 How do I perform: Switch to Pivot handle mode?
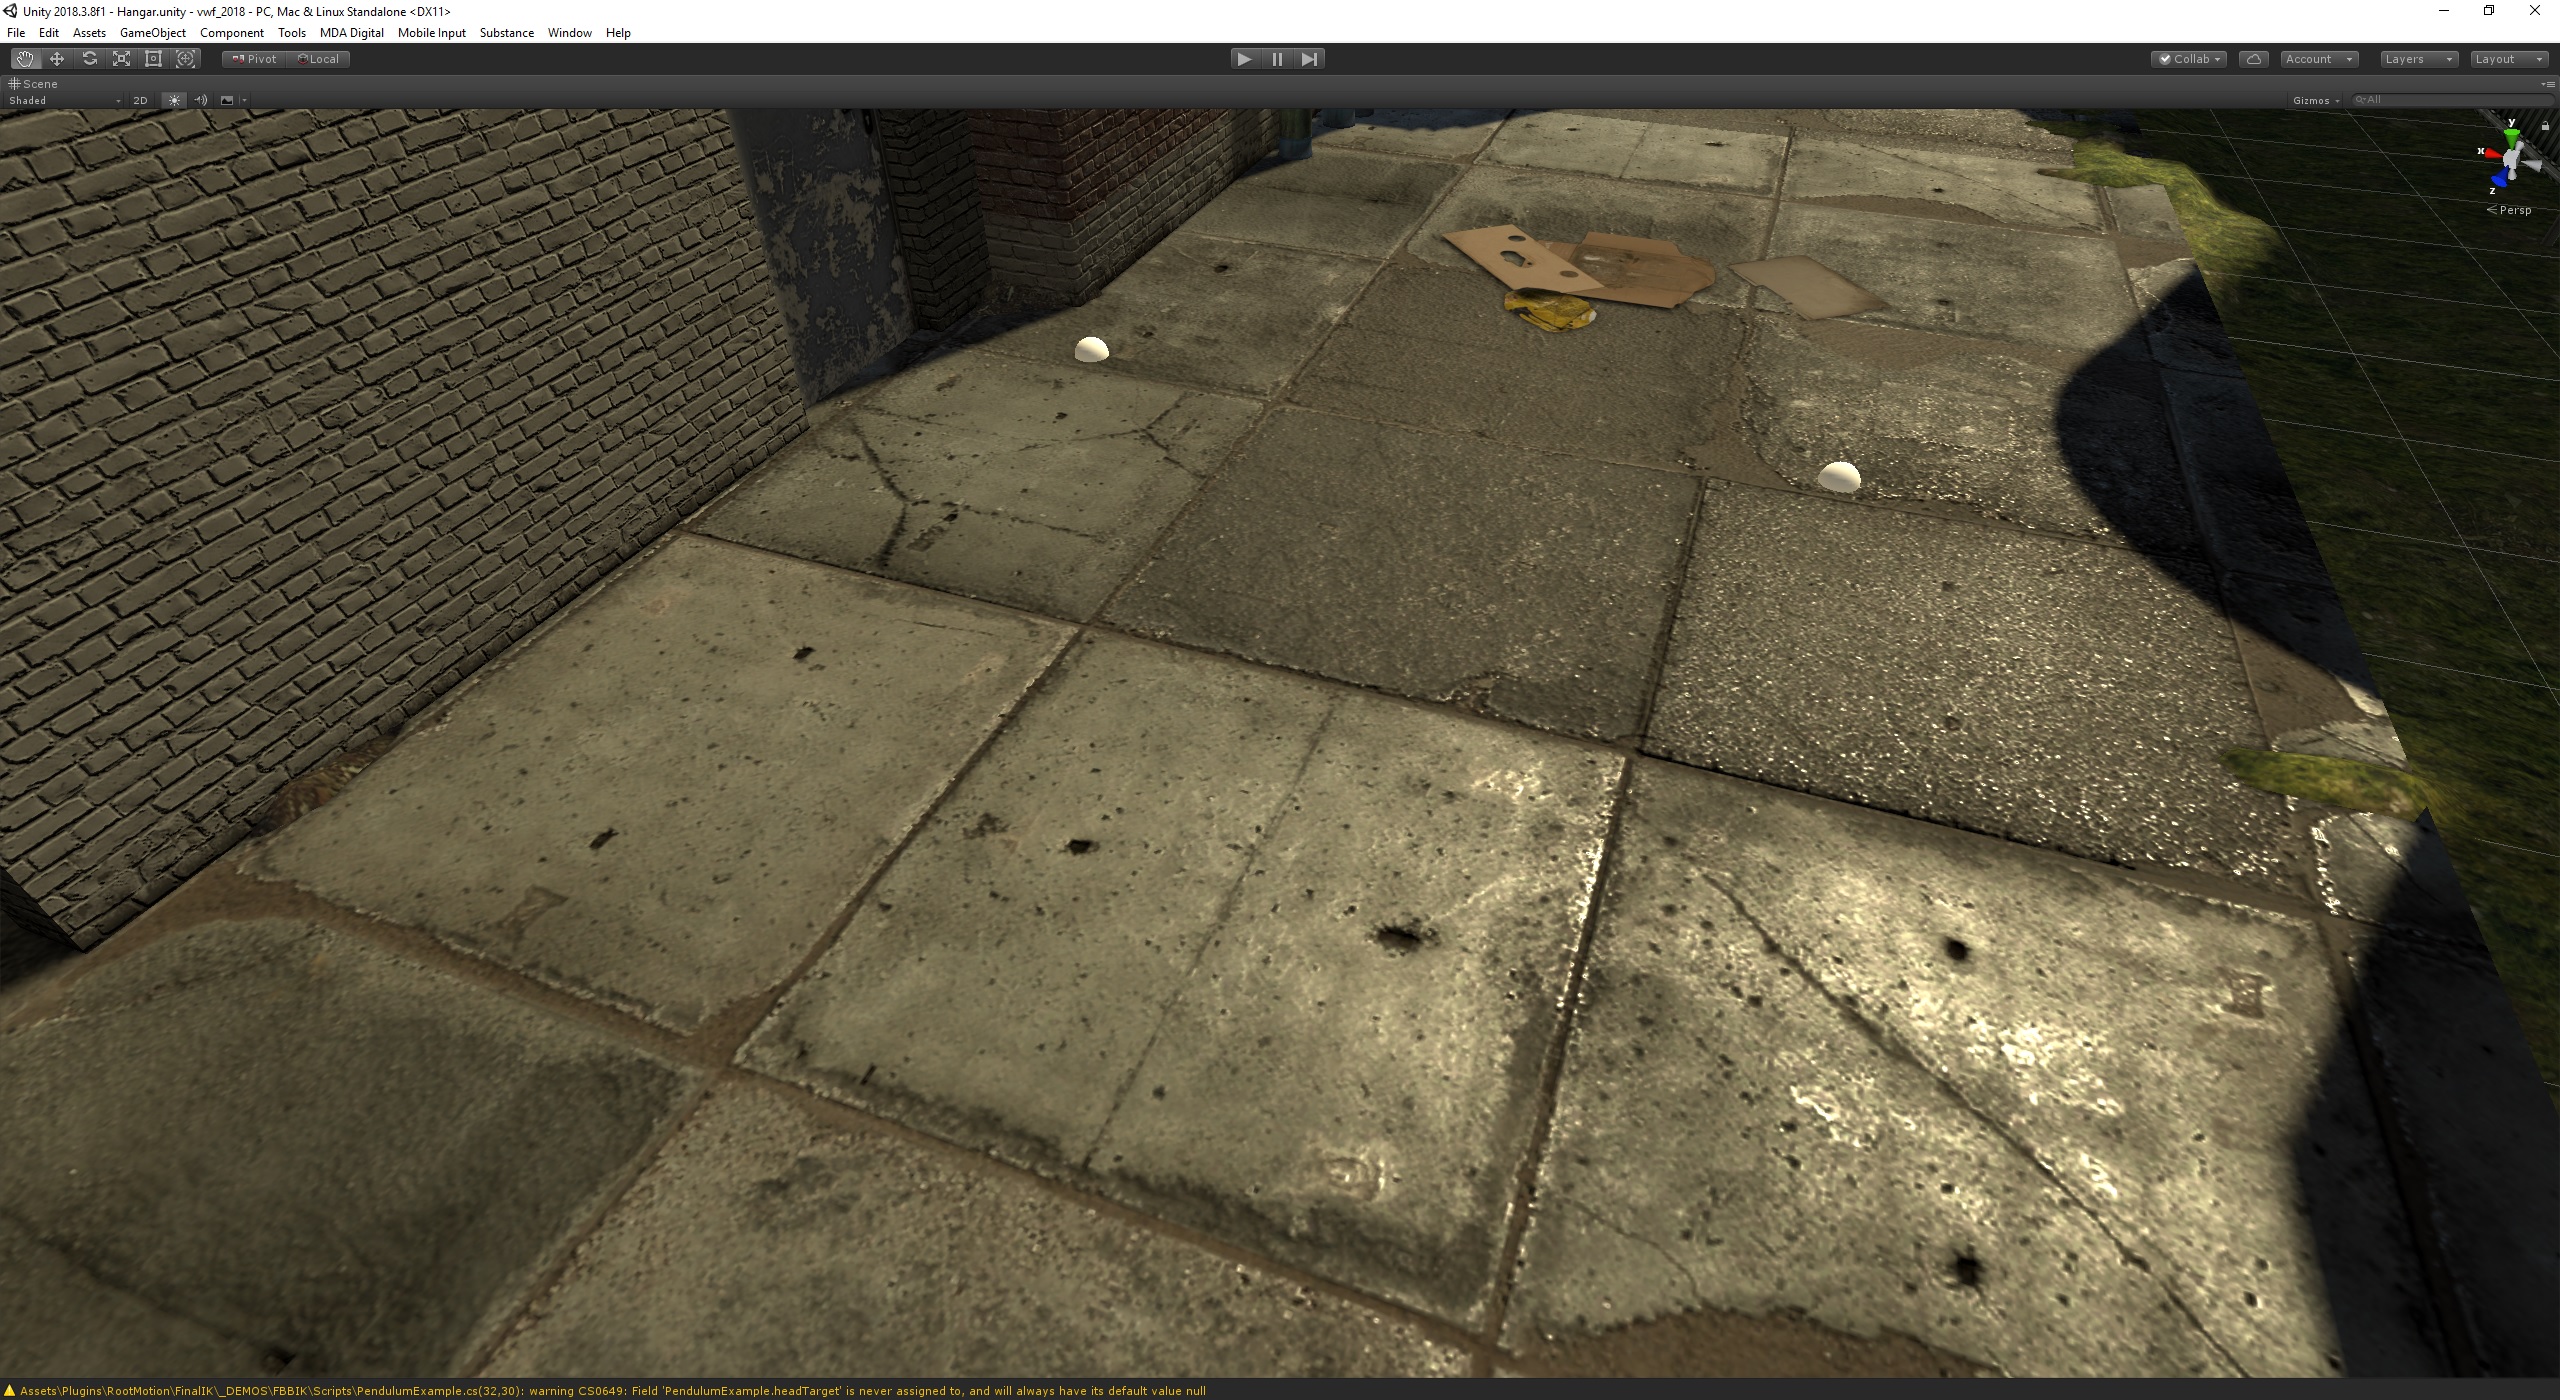click(x=253, y=58)
